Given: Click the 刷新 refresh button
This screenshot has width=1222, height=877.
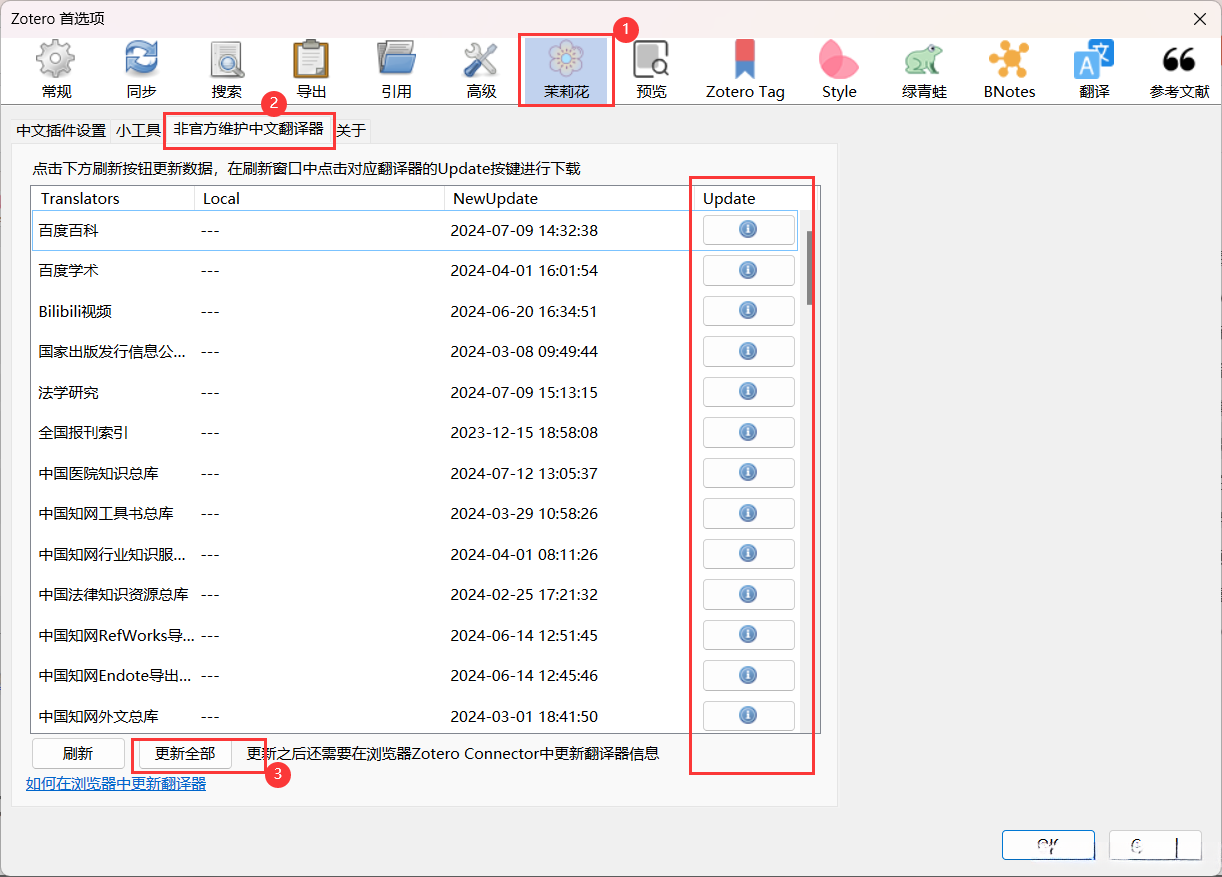Looking at the screenshot, I should [78, 754].
